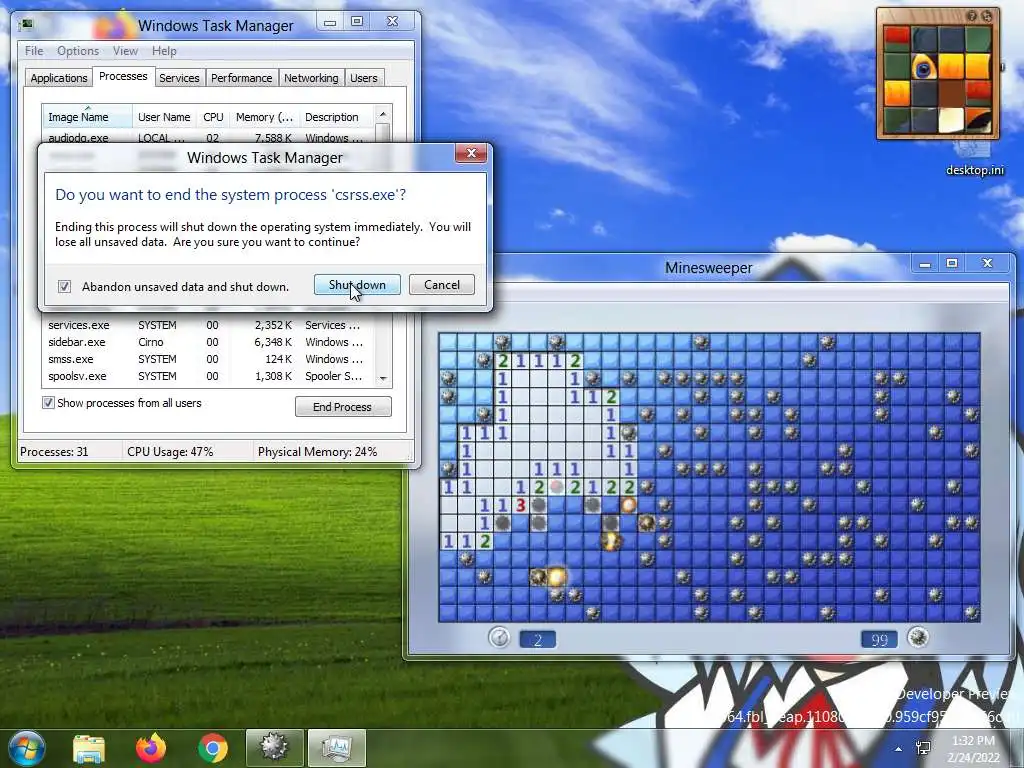Image resolution: width=1024 pixels, height=768 pixels.
Task: Click the Minesweeper mines remaining value 99
Action: 879,639
